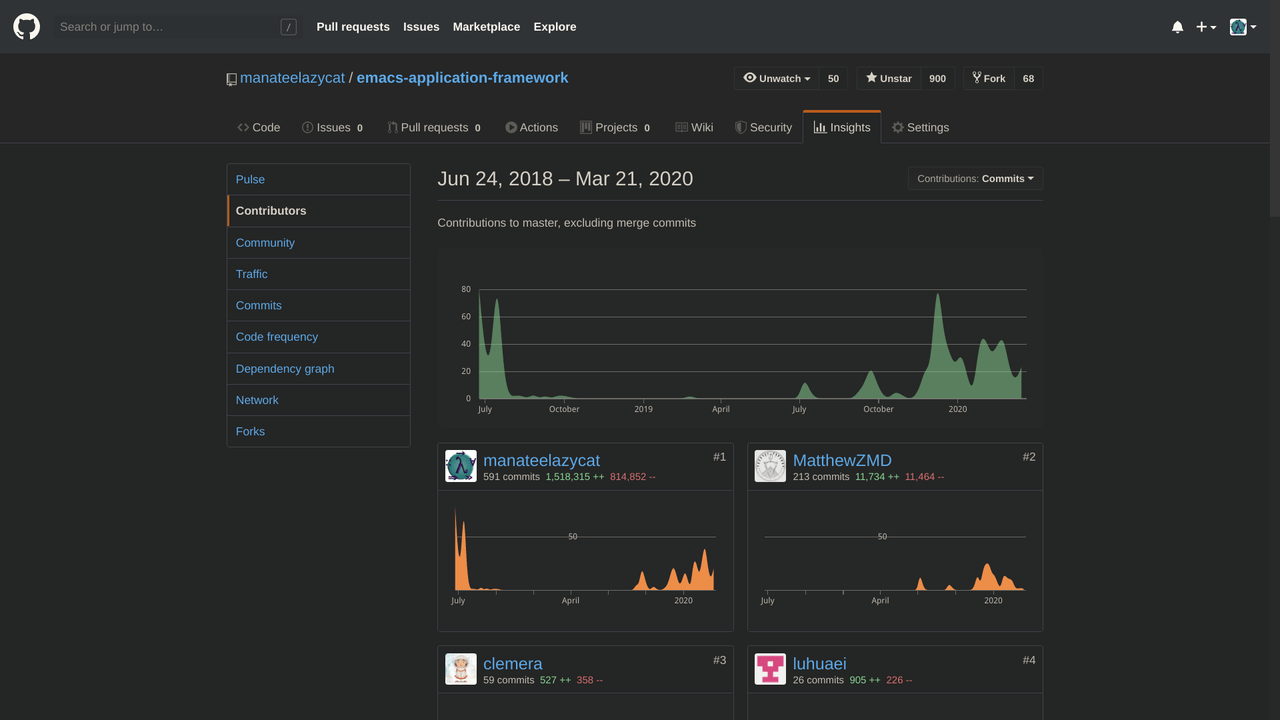Open emacs-application-framework repository link
The height and width of the screenshot is (720, 1280).
(x=462, y=78)
